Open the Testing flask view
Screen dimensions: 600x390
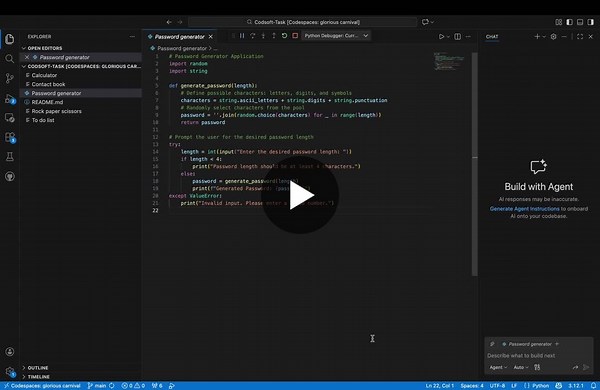point(10,157)
